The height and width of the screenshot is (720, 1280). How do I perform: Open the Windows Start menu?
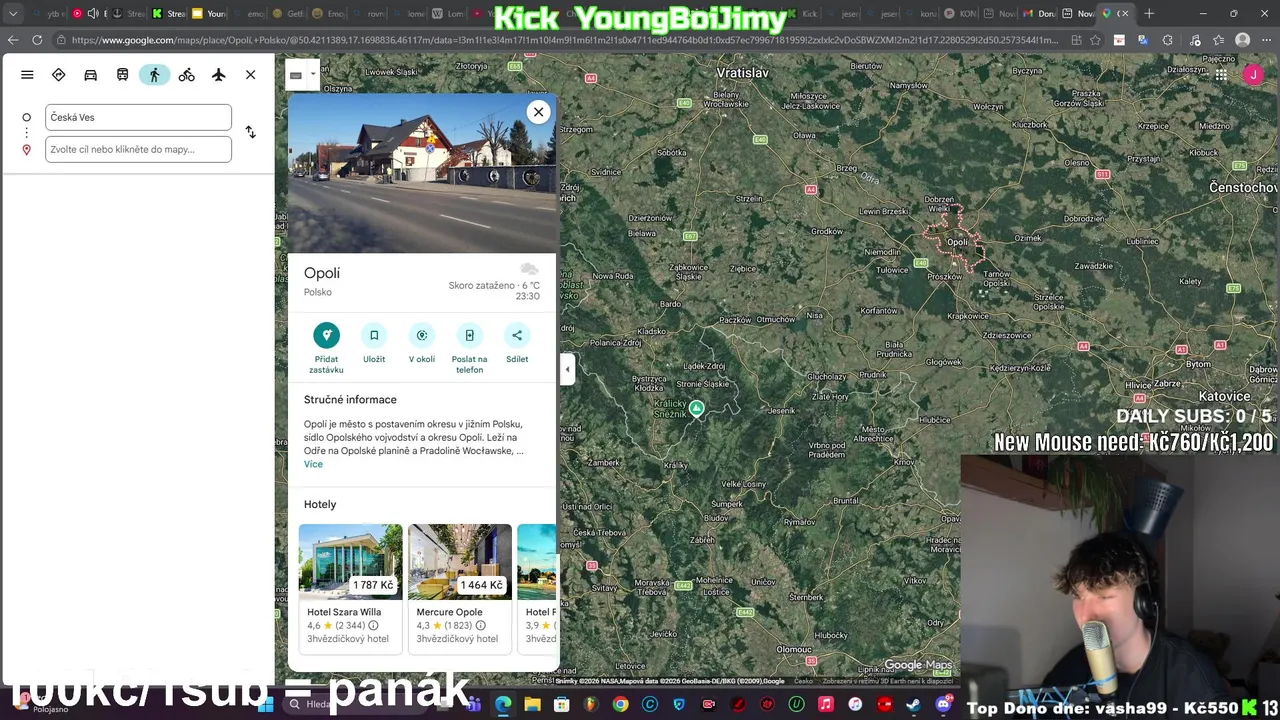pos(265,705)
